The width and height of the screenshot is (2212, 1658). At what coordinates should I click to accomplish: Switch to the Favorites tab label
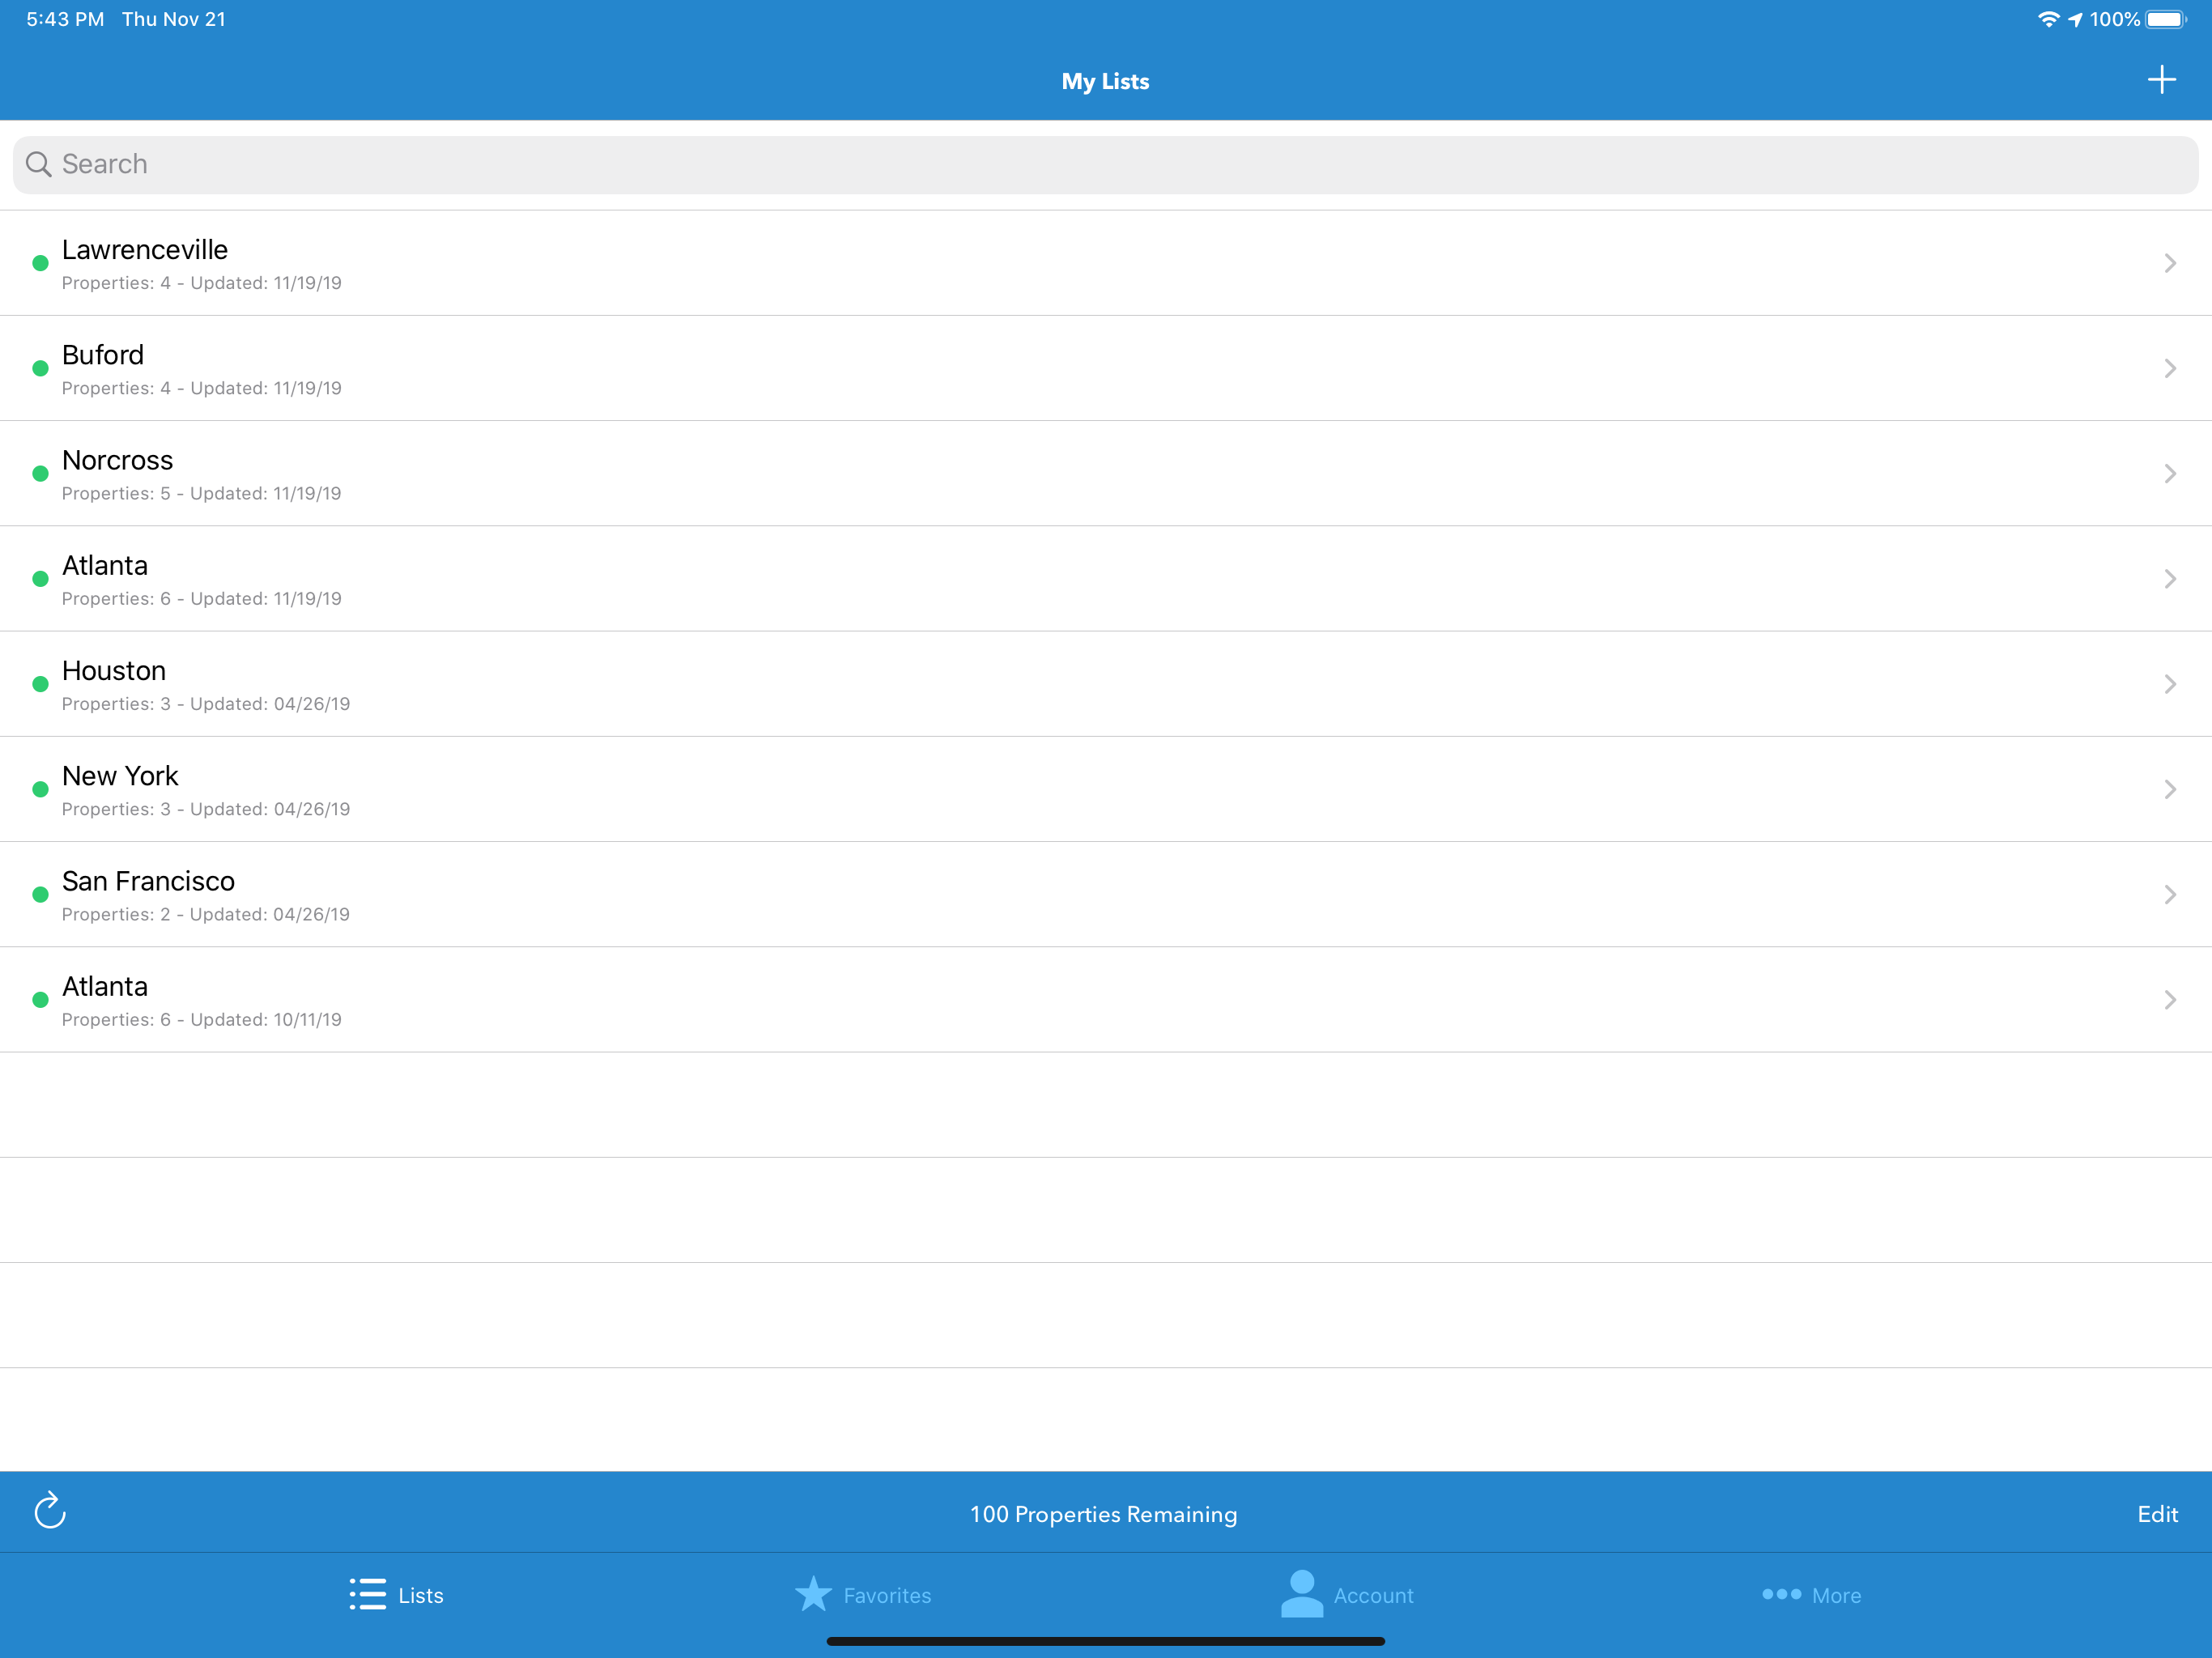pos(887,1595)
